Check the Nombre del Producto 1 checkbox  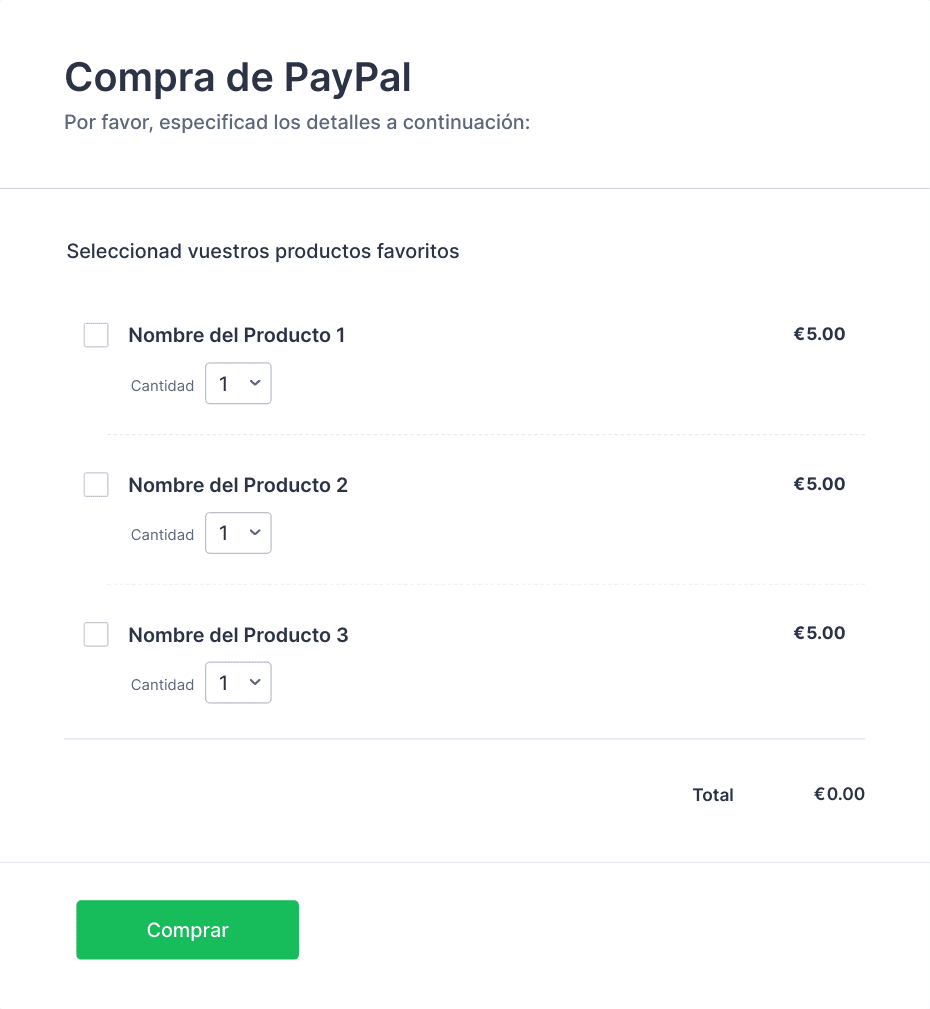click(x=96, y=335)
